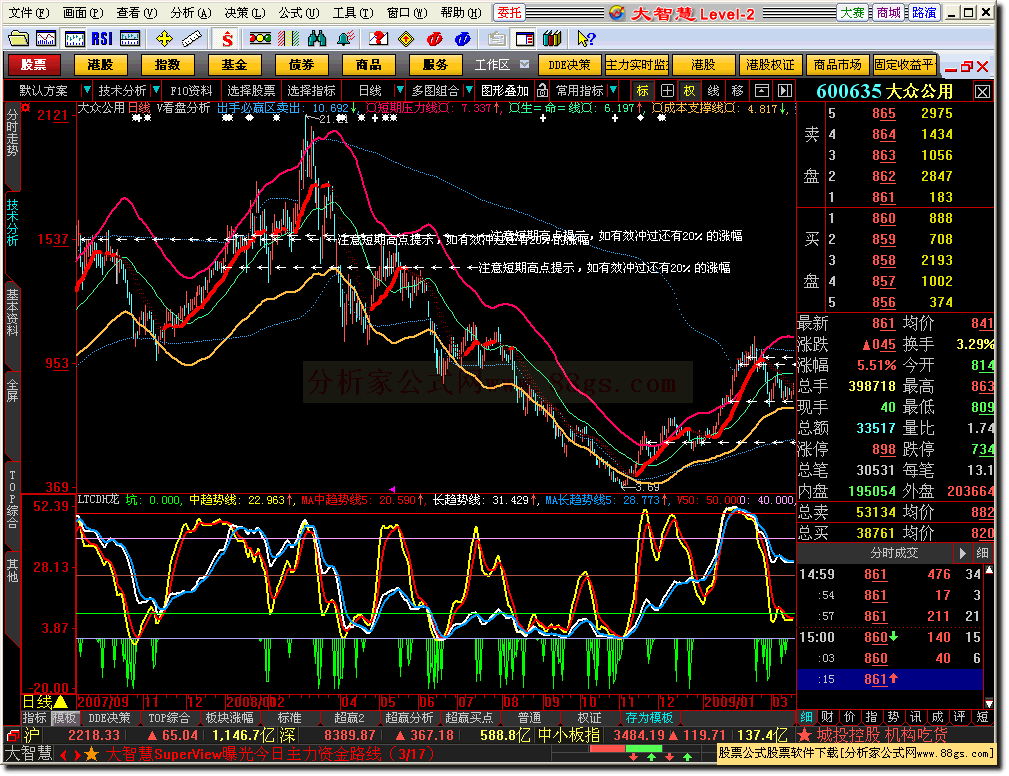Click the 港股权证 button
1009x776 pixels.
tap(770, 64)
